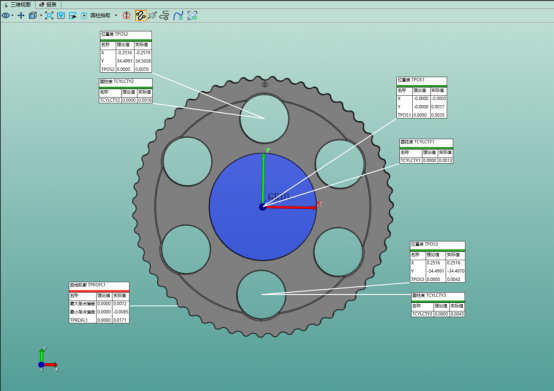Click the scan frame with green dot icon
Image resolution: width=554 pixels, height=391 pixels.
coord(192,16)
